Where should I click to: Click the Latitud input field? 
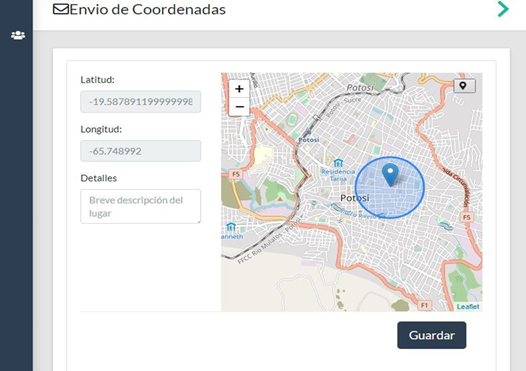click(x=141, y=102)
